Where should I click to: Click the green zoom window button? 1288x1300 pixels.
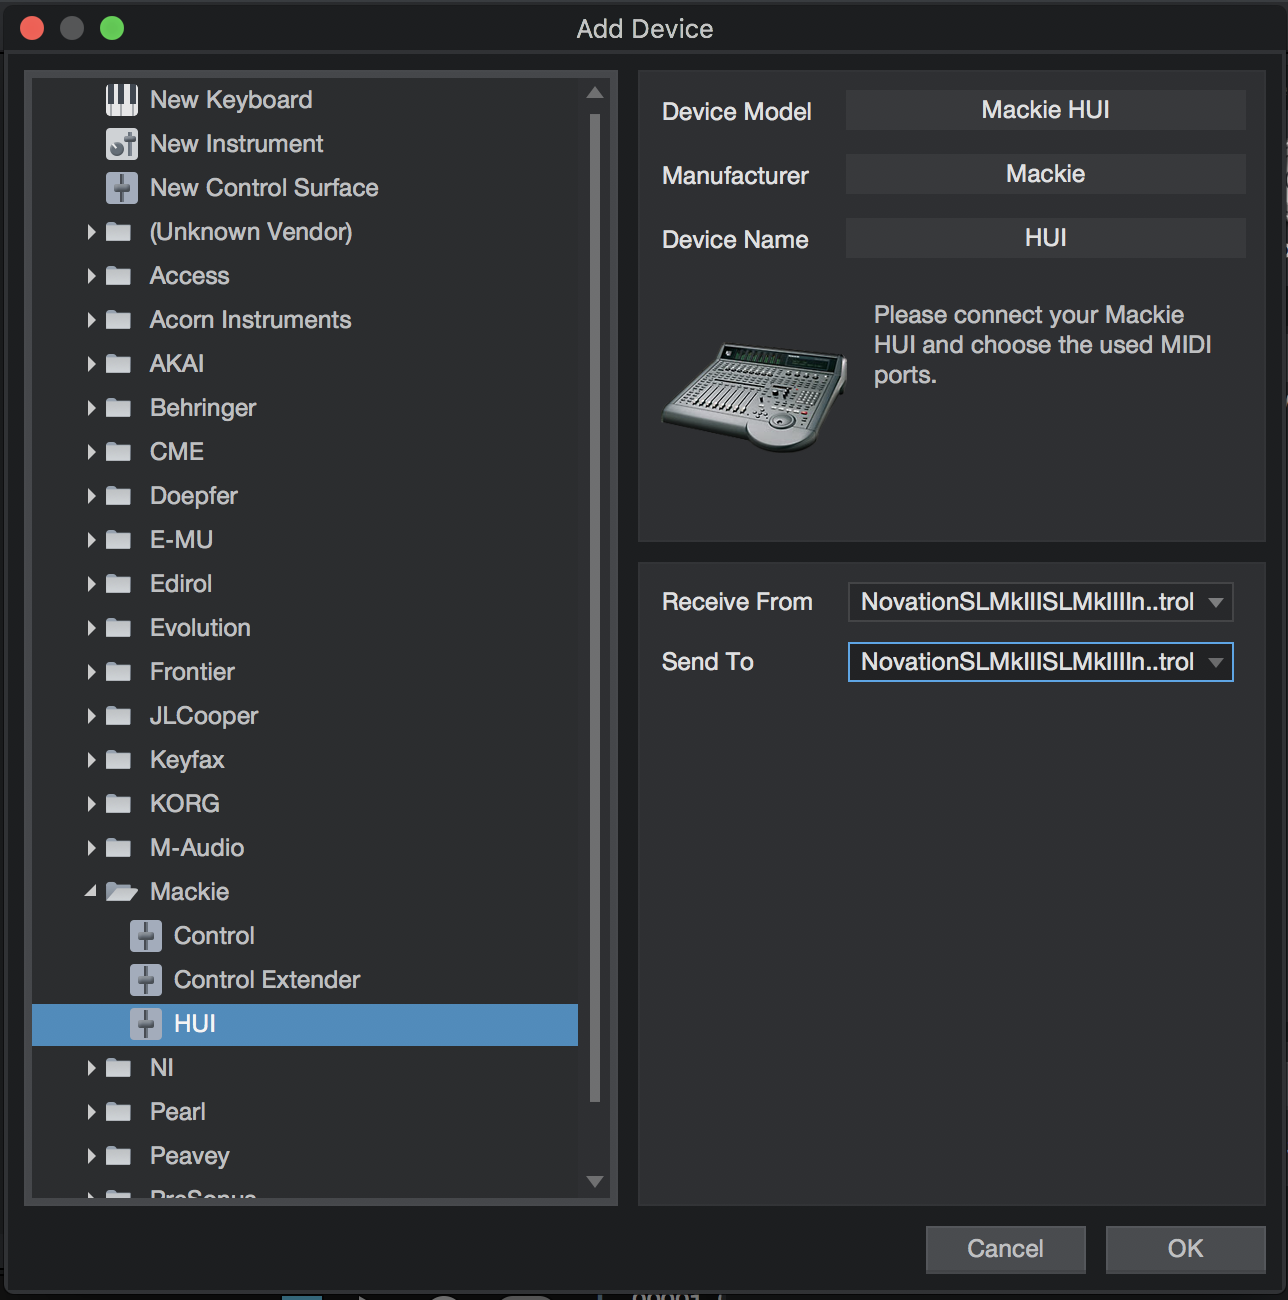coord(112,28)
